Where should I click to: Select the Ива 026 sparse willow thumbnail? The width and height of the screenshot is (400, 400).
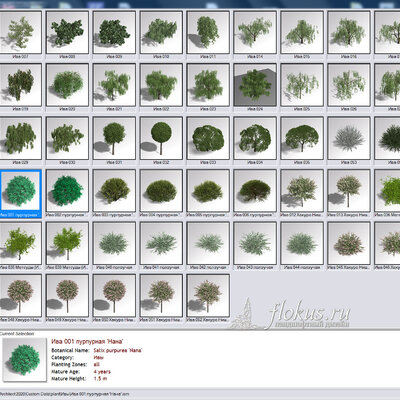pos(349,85)
